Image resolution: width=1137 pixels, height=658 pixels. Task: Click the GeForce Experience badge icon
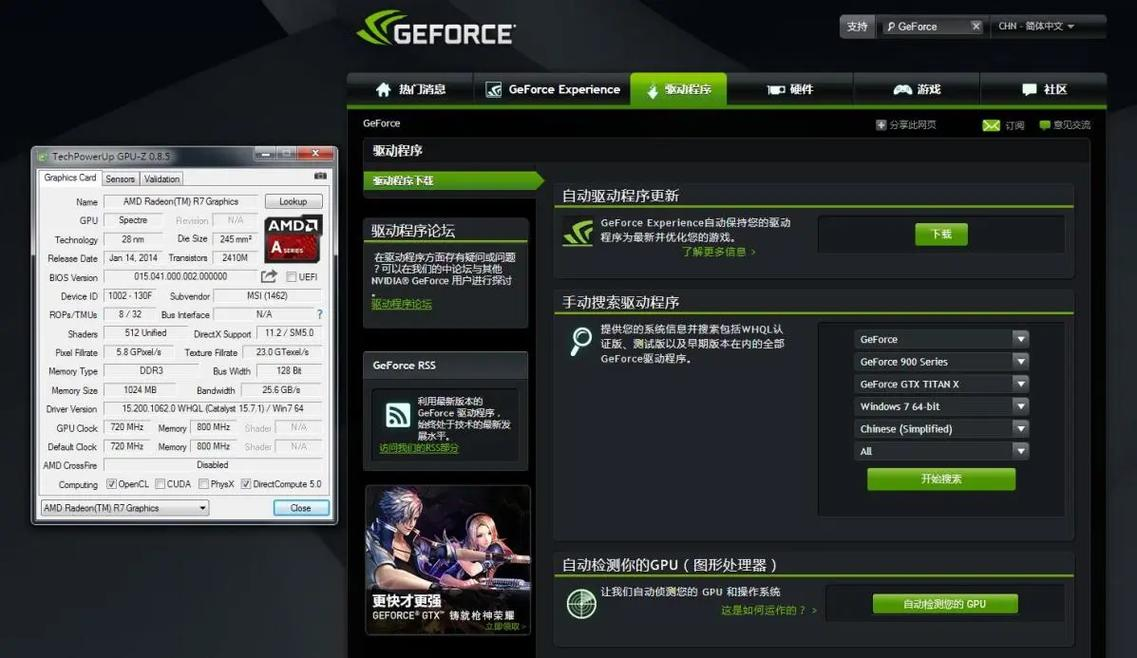[492, 89]
